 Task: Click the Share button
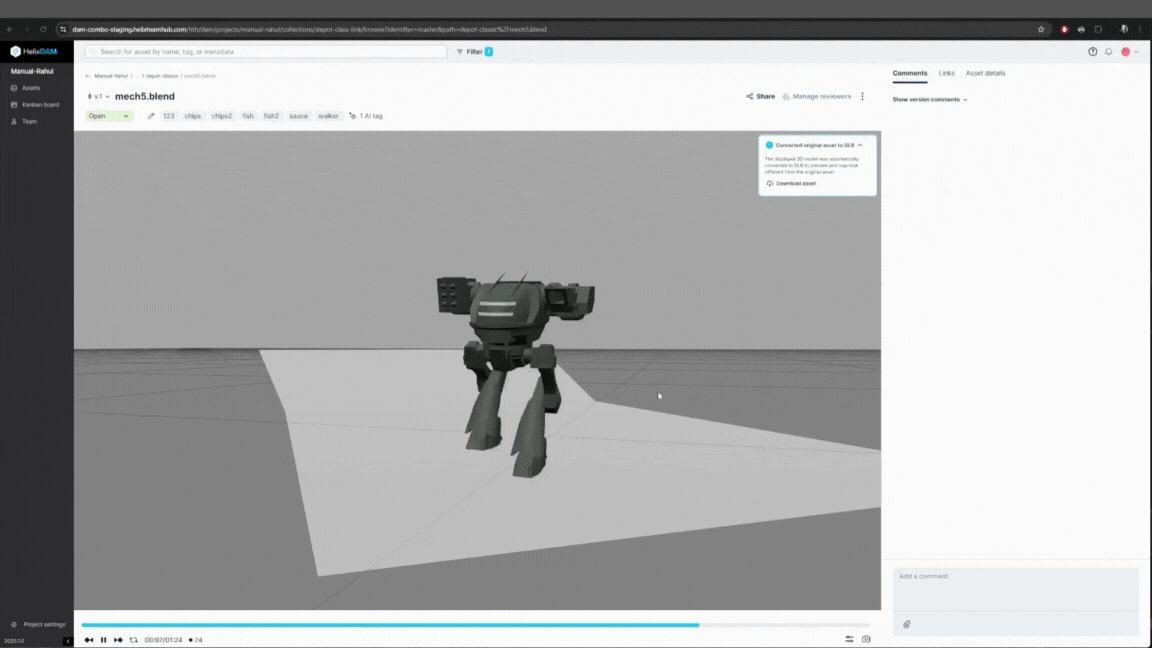pos(760,97)
